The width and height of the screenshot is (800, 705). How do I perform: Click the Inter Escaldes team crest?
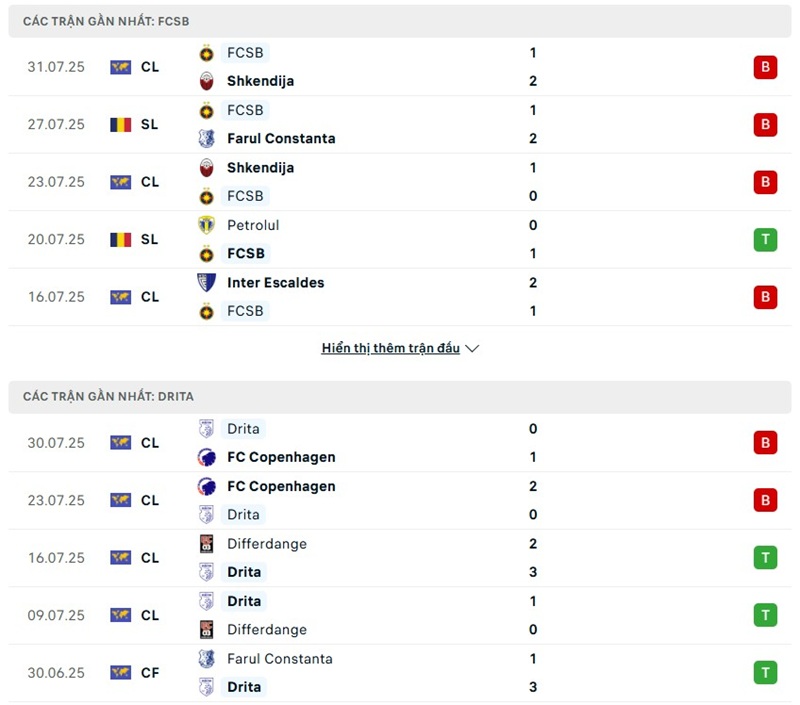pyautogui.click(x=207, y=283)
